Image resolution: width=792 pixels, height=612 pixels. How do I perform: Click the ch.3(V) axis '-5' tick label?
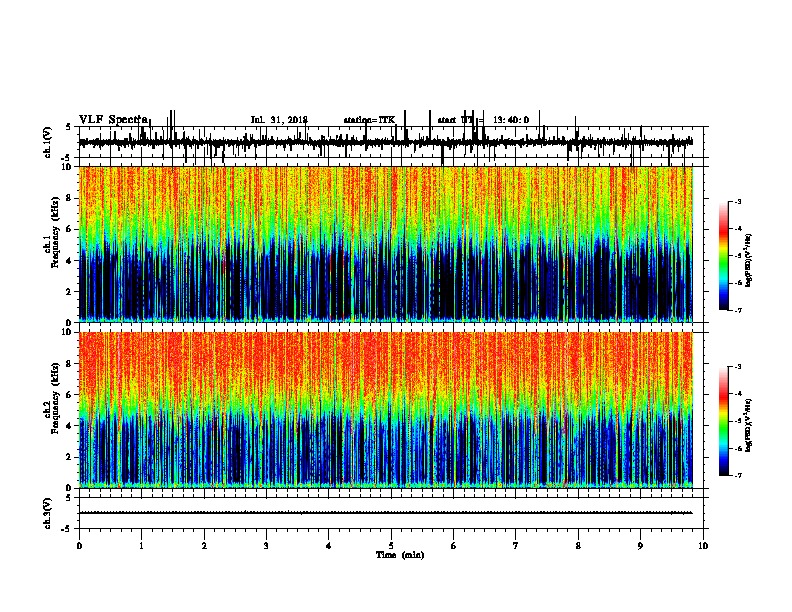click(x=67, y=529)
